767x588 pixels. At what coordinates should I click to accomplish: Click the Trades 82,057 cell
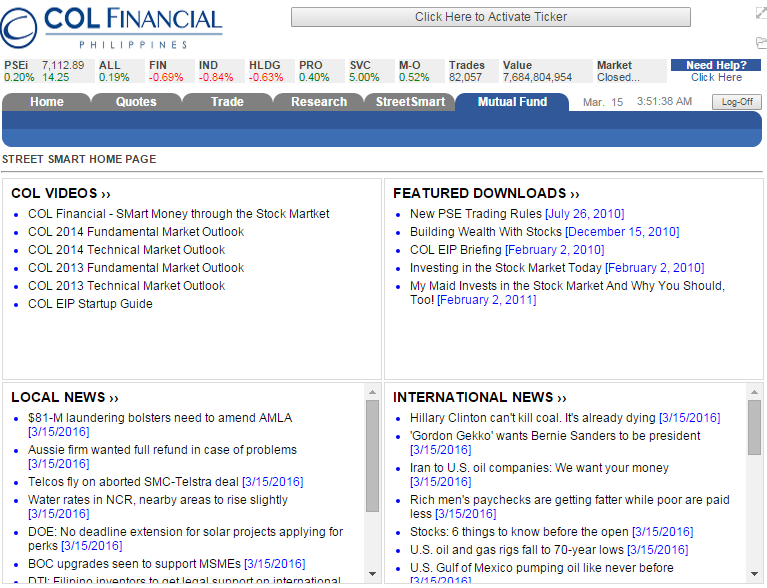[473, 71]
